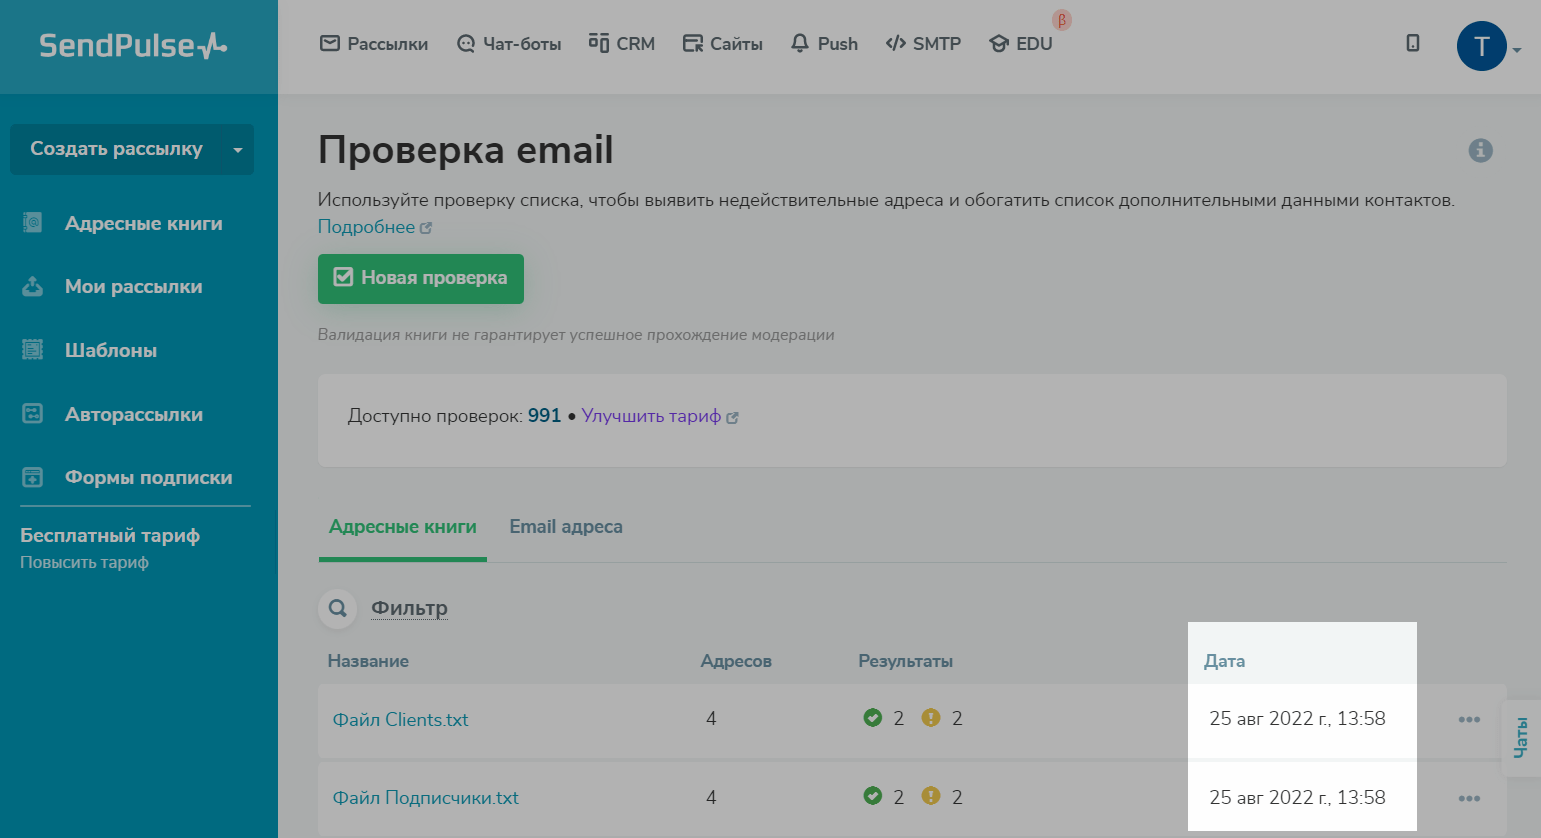Screen dimensions: 1541x838
Task: Open the Сайты section
Action: (x=723, y=44)
